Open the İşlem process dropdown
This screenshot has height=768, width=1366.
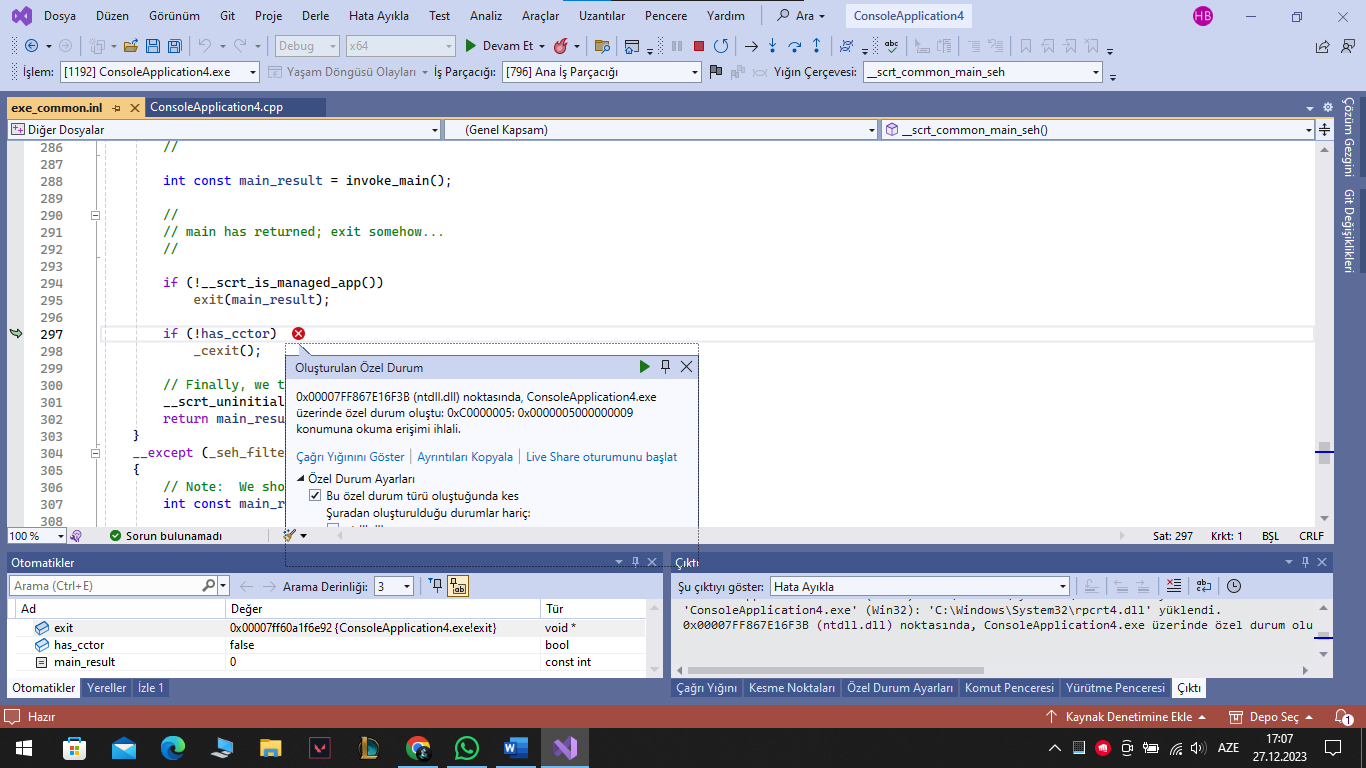click(x=250, y=72)
